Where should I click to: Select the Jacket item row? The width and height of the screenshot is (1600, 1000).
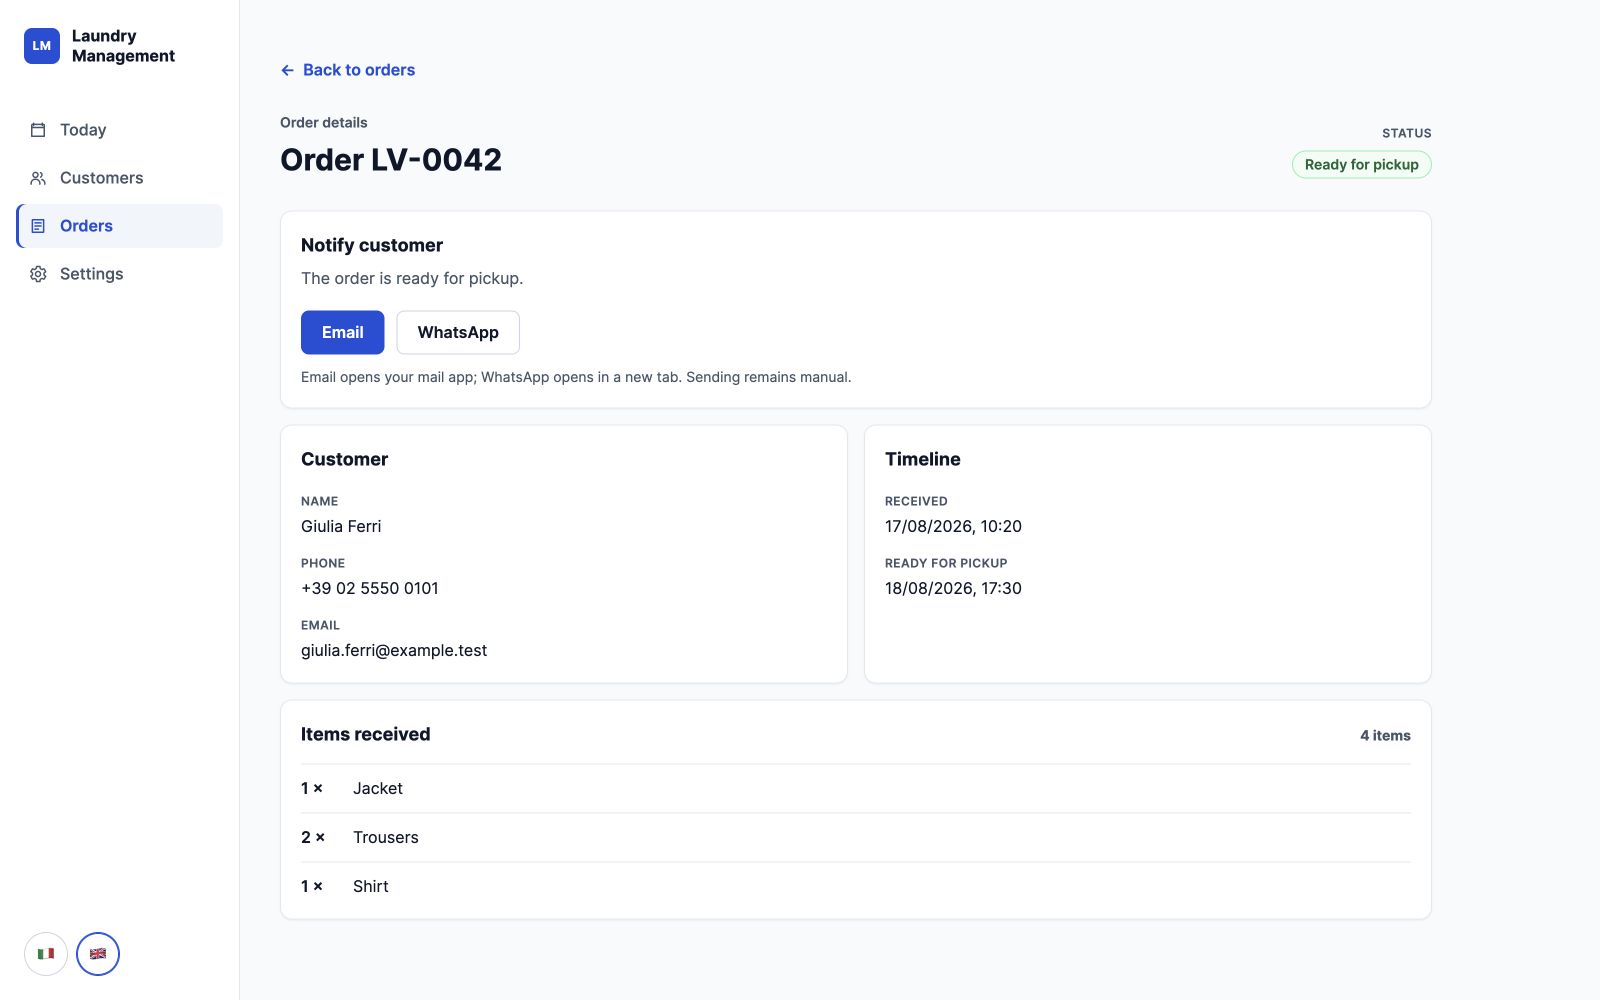click(x=856, y=788)
